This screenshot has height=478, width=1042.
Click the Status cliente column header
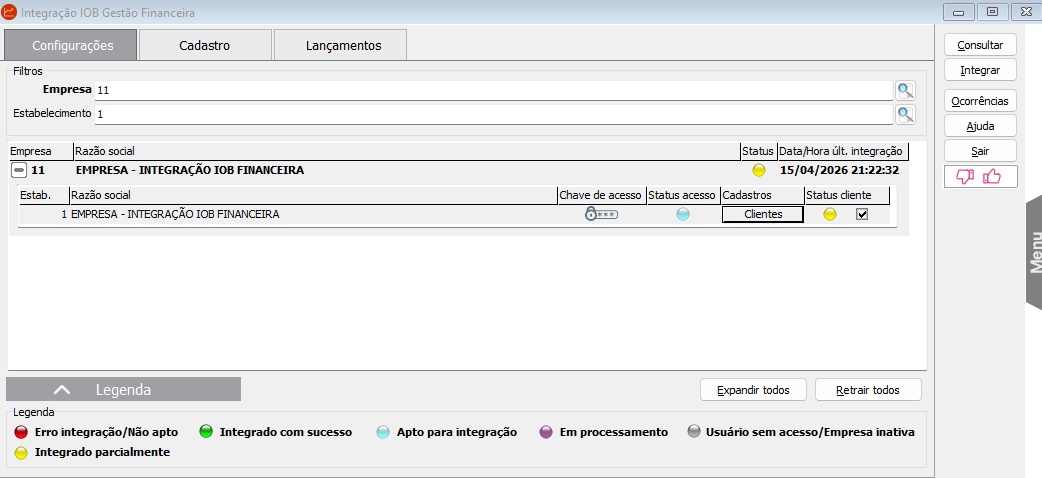pyautogui.click(x=847, y=195)
